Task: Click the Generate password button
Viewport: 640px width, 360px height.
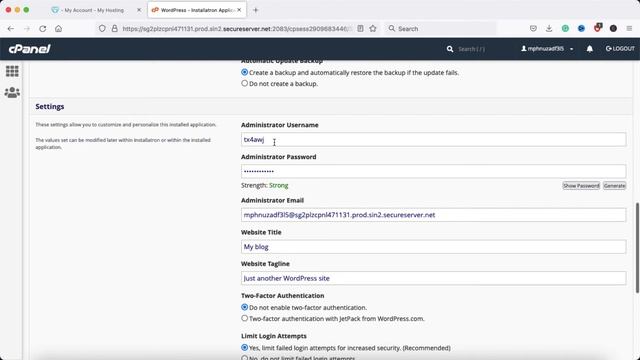Action: point(614,186)
